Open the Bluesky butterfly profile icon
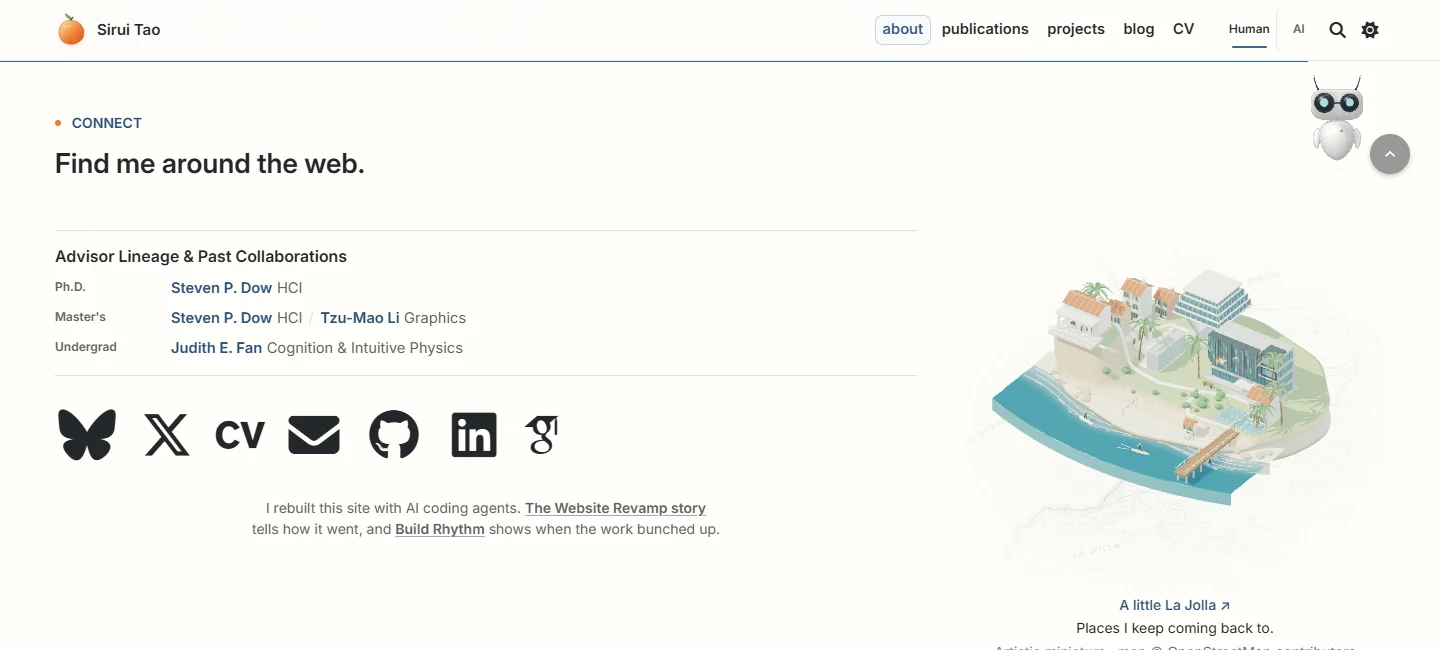 (87, 435)
